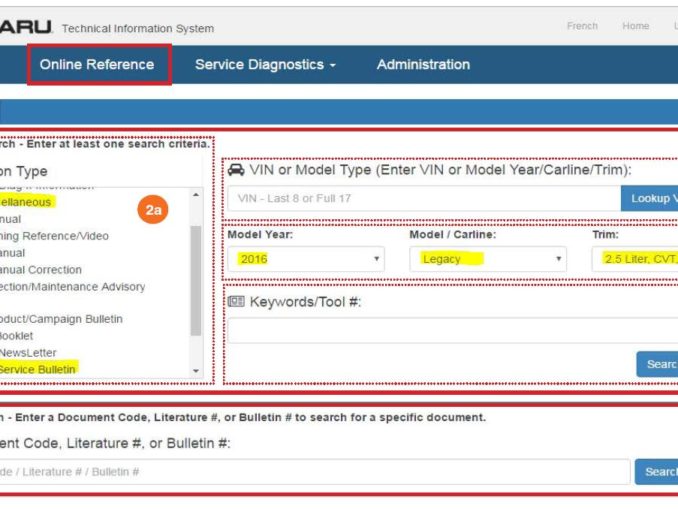Viewport: 678px width, 509px height.
Task: Go to the Administration menu
Action: 423,65
